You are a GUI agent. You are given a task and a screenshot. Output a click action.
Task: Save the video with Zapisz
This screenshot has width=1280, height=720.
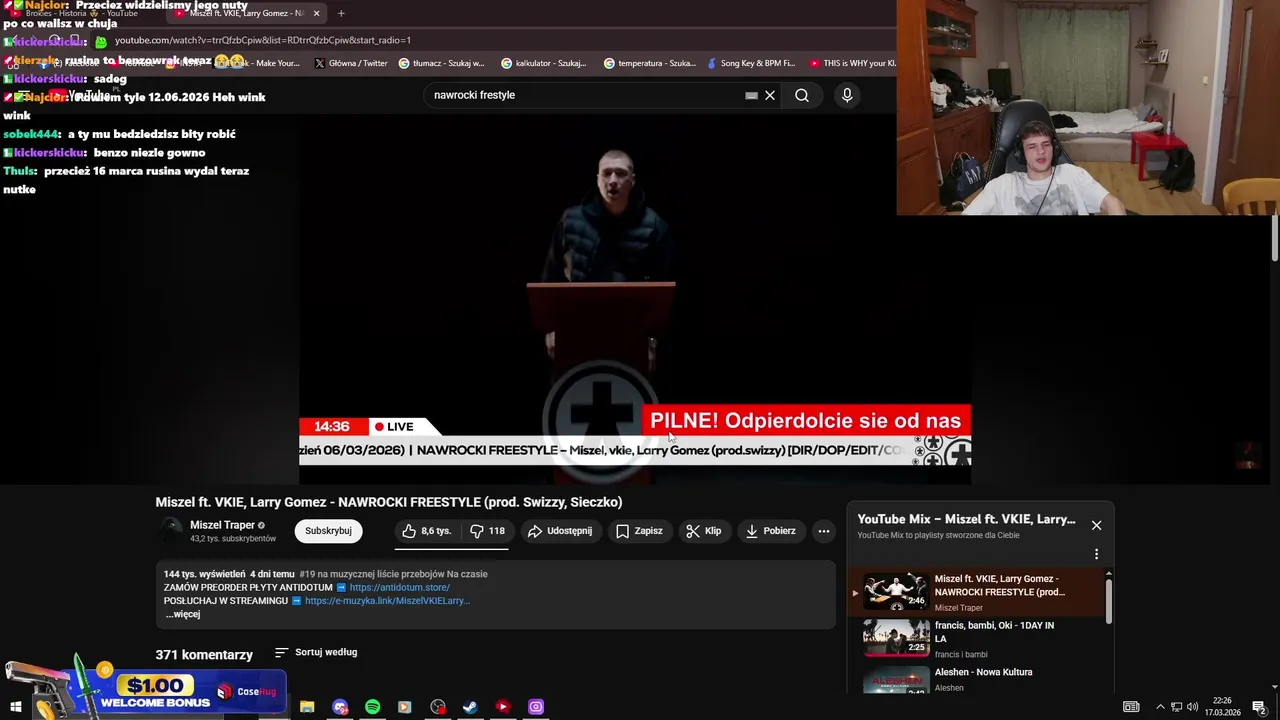(x=639, y=531)
